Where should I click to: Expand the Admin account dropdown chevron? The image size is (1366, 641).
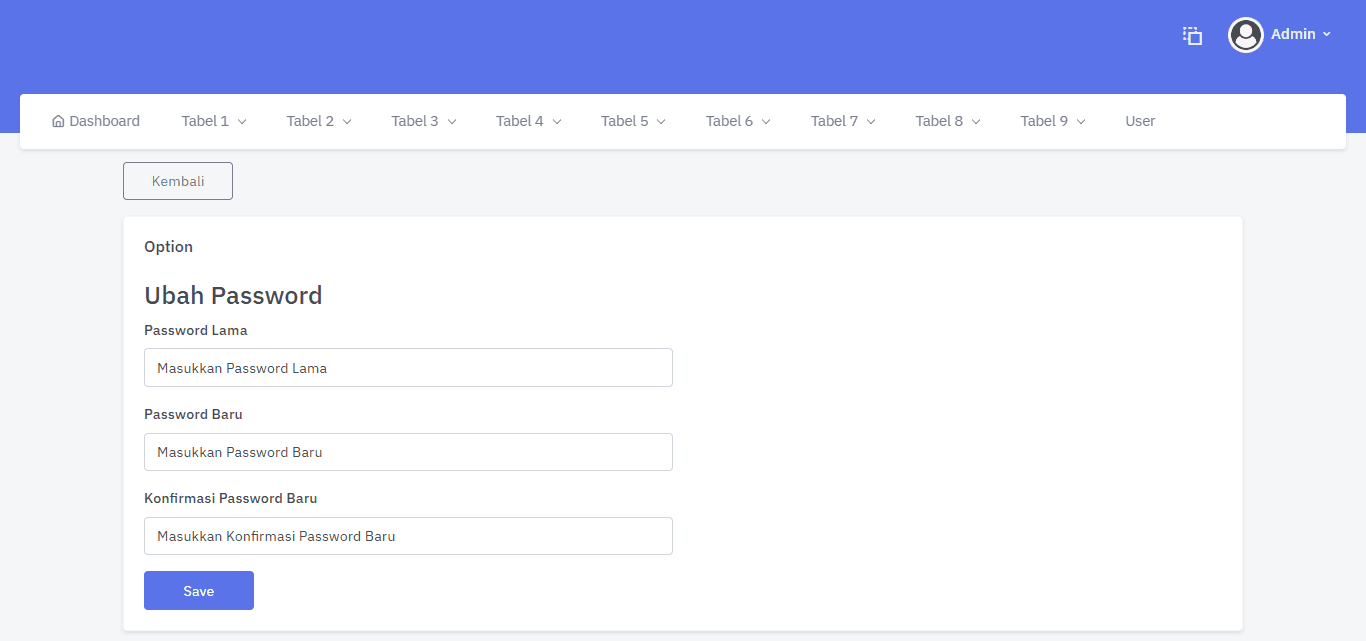click(x=1327, y=34)
